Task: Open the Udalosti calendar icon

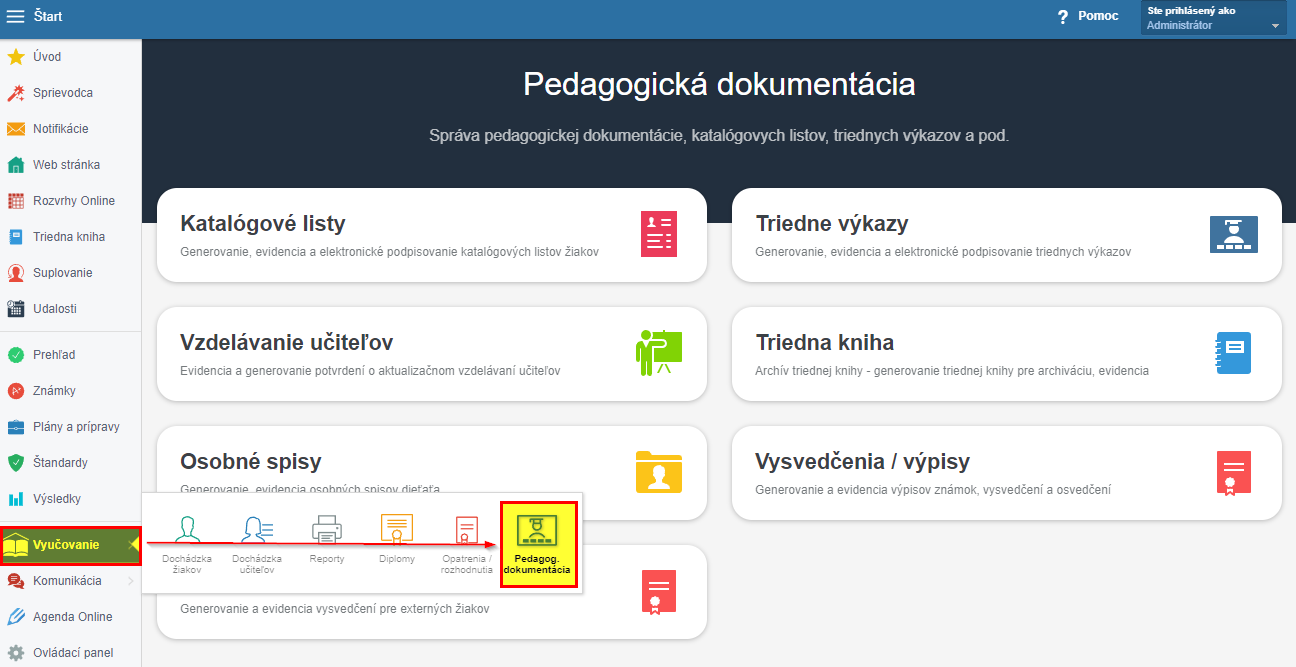Action: [16, 309]
